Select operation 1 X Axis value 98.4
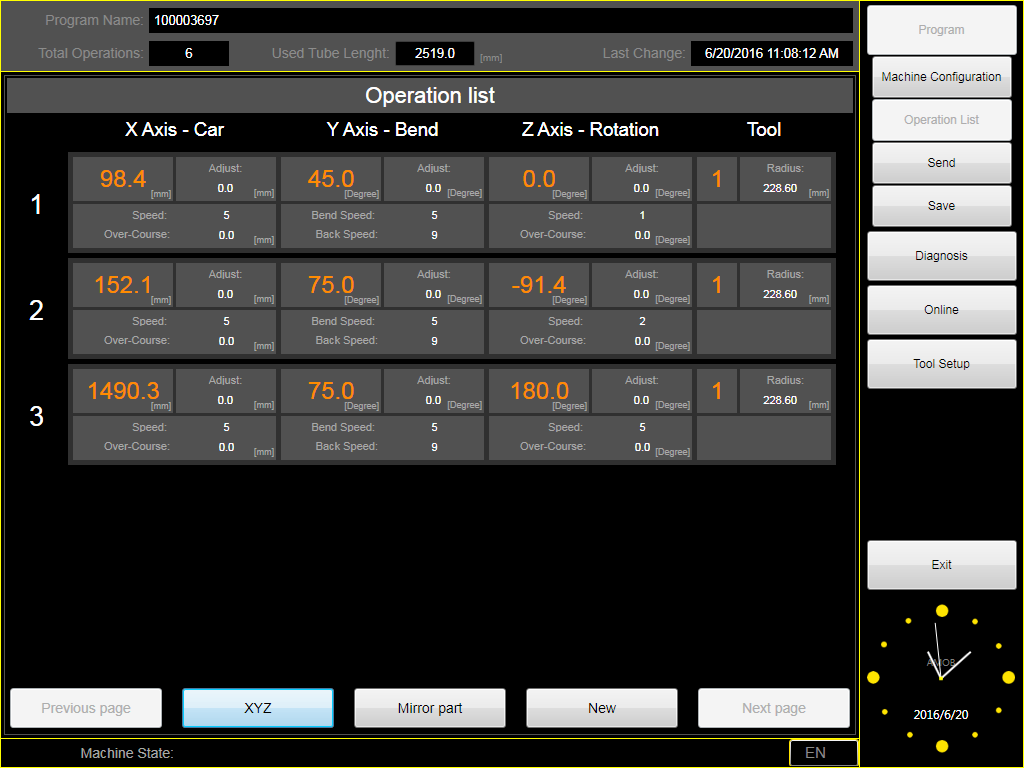The image size is (1024, 768). point(123,179)
